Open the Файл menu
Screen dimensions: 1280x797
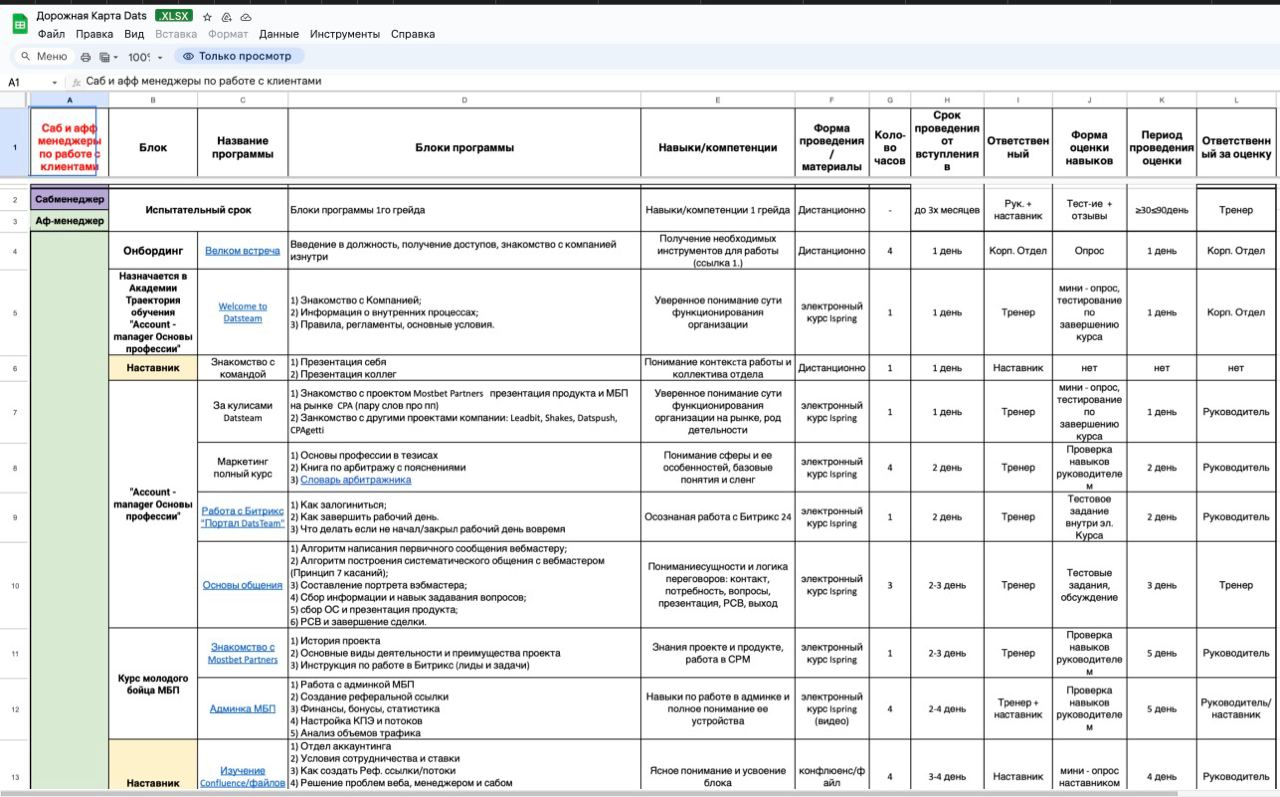click(51, 34)
